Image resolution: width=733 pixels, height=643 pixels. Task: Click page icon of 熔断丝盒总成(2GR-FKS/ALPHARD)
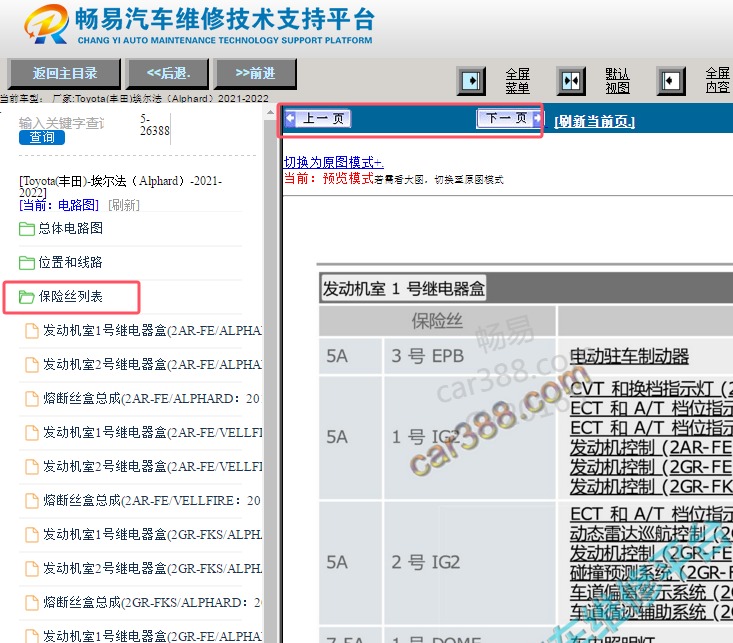pos(32,603)
